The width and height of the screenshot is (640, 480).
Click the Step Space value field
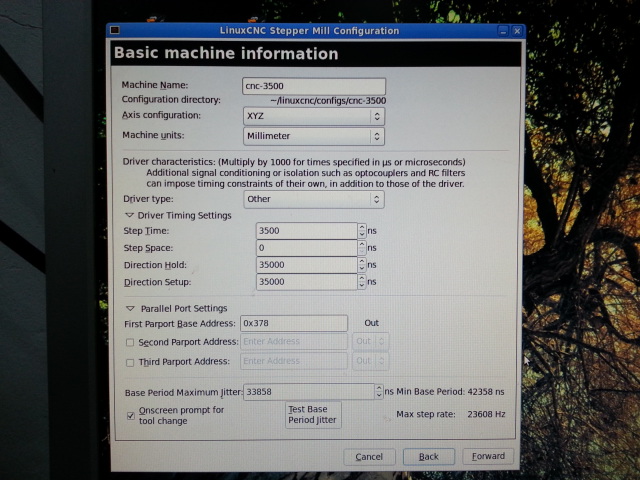point(307,248)
